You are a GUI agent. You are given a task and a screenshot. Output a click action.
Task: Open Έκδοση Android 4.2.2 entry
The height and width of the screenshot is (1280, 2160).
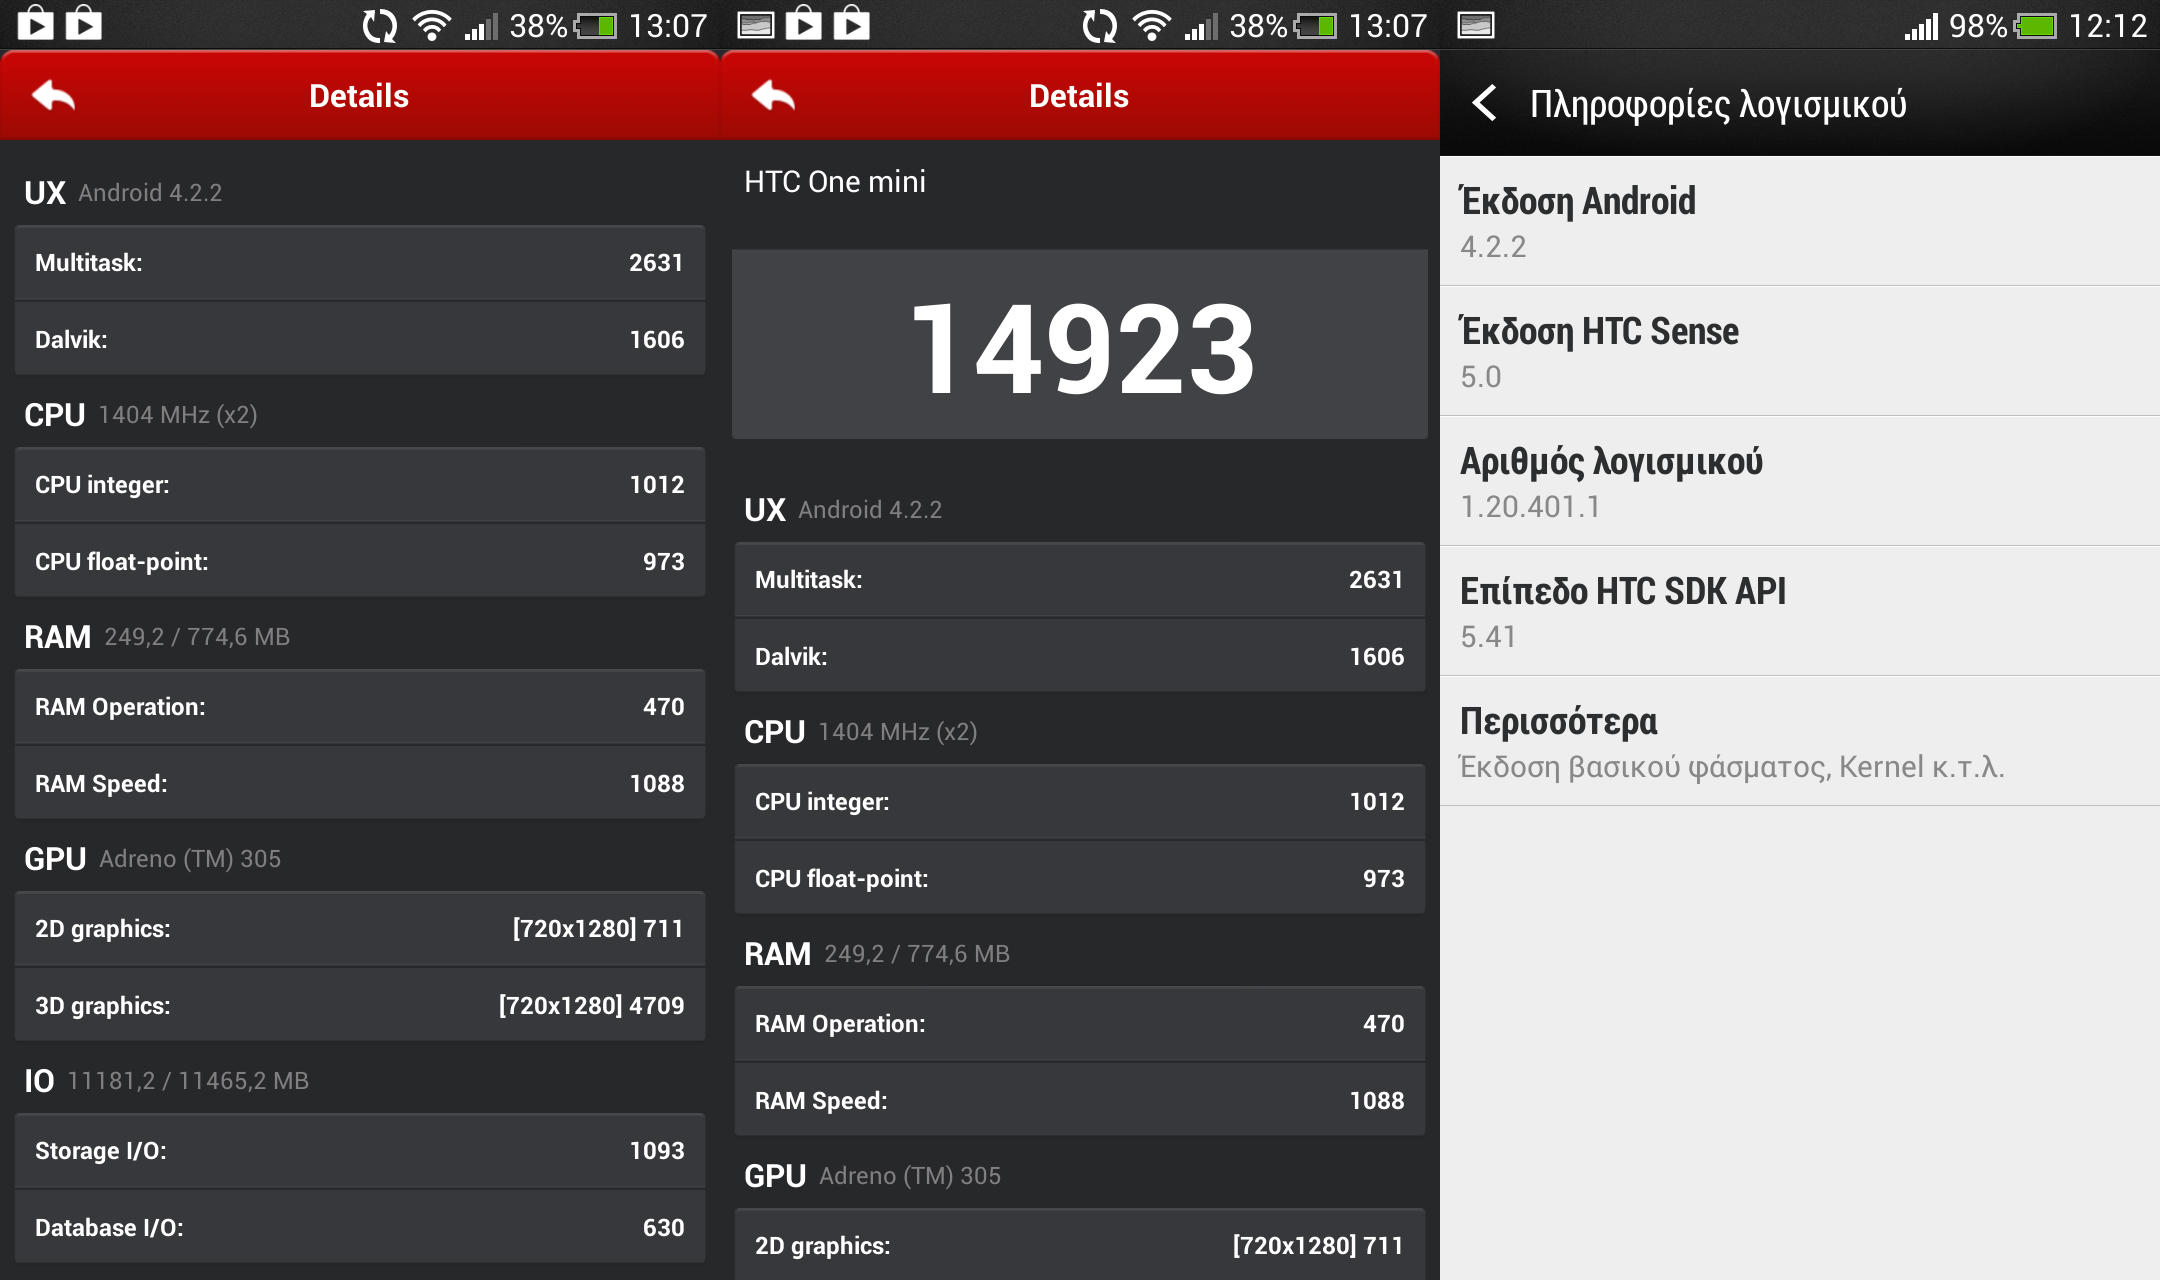click(1800, 221)
